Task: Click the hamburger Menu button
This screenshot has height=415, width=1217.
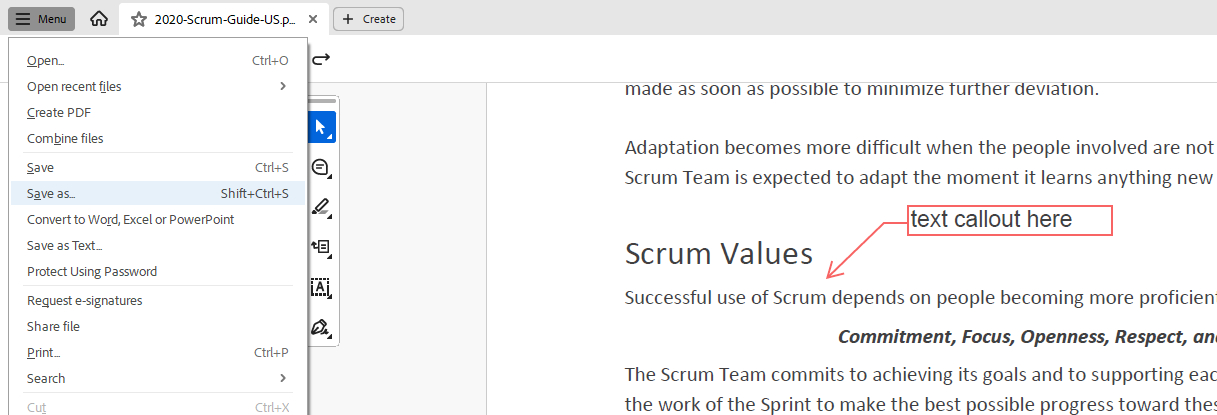Action: pyautogui.click(x=41, y=19)
